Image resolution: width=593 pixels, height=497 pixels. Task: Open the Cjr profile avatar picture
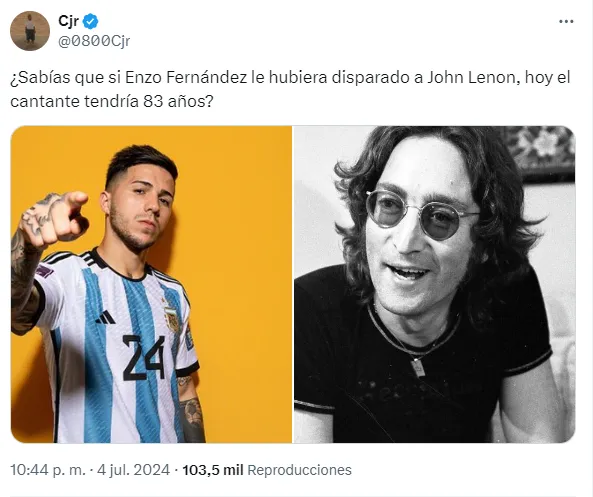click(x=30, y=31)
